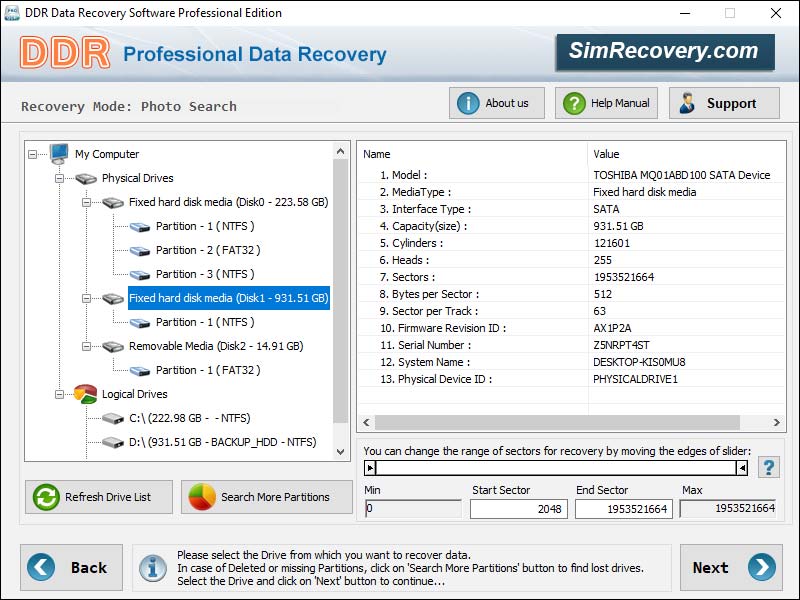Click the Firmware Revision ID value AX1P2A
The width and height of the screenshot is (800, 600).
point(612,328)
